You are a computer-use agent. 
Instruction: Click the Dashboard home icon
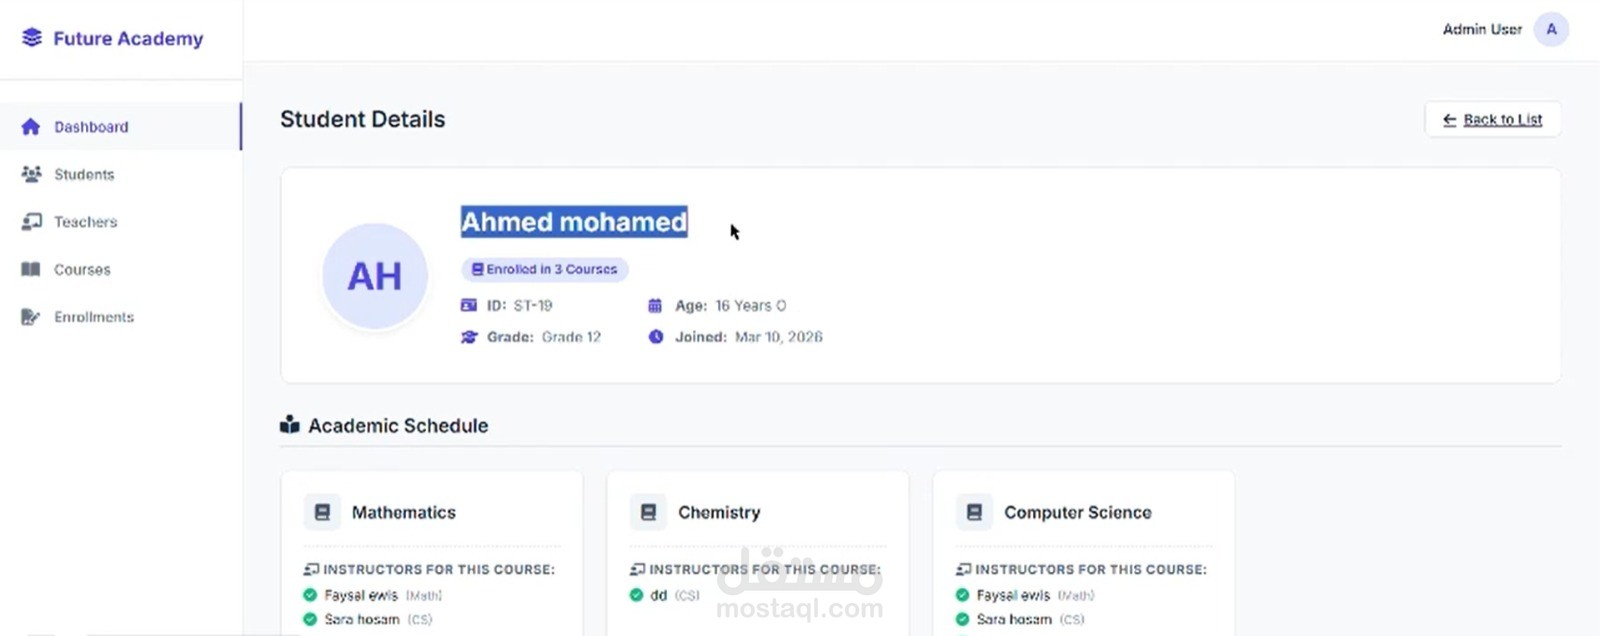31,127
